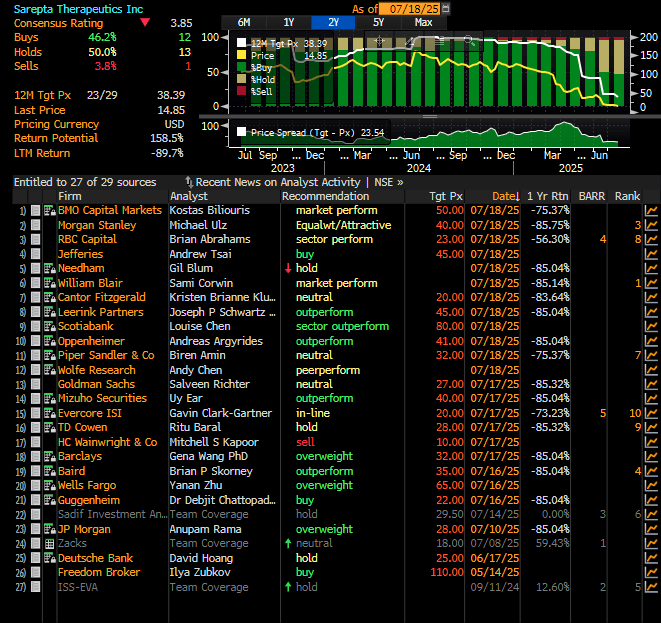The image size is (661, 623).
Task: Expand the Consensus Rating red arrow indicator
Action: click(x=146, y=22)
